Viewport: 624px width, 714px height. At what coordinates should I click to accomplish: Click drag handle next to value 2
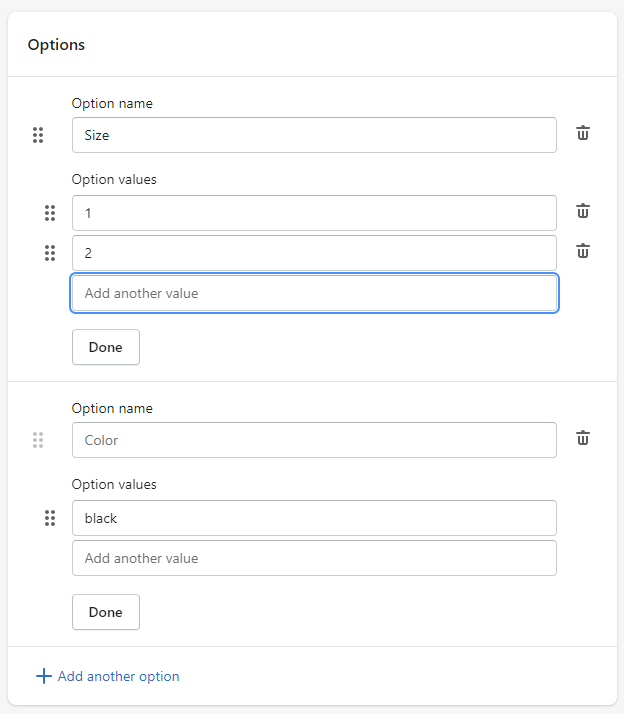pos(50,253)
